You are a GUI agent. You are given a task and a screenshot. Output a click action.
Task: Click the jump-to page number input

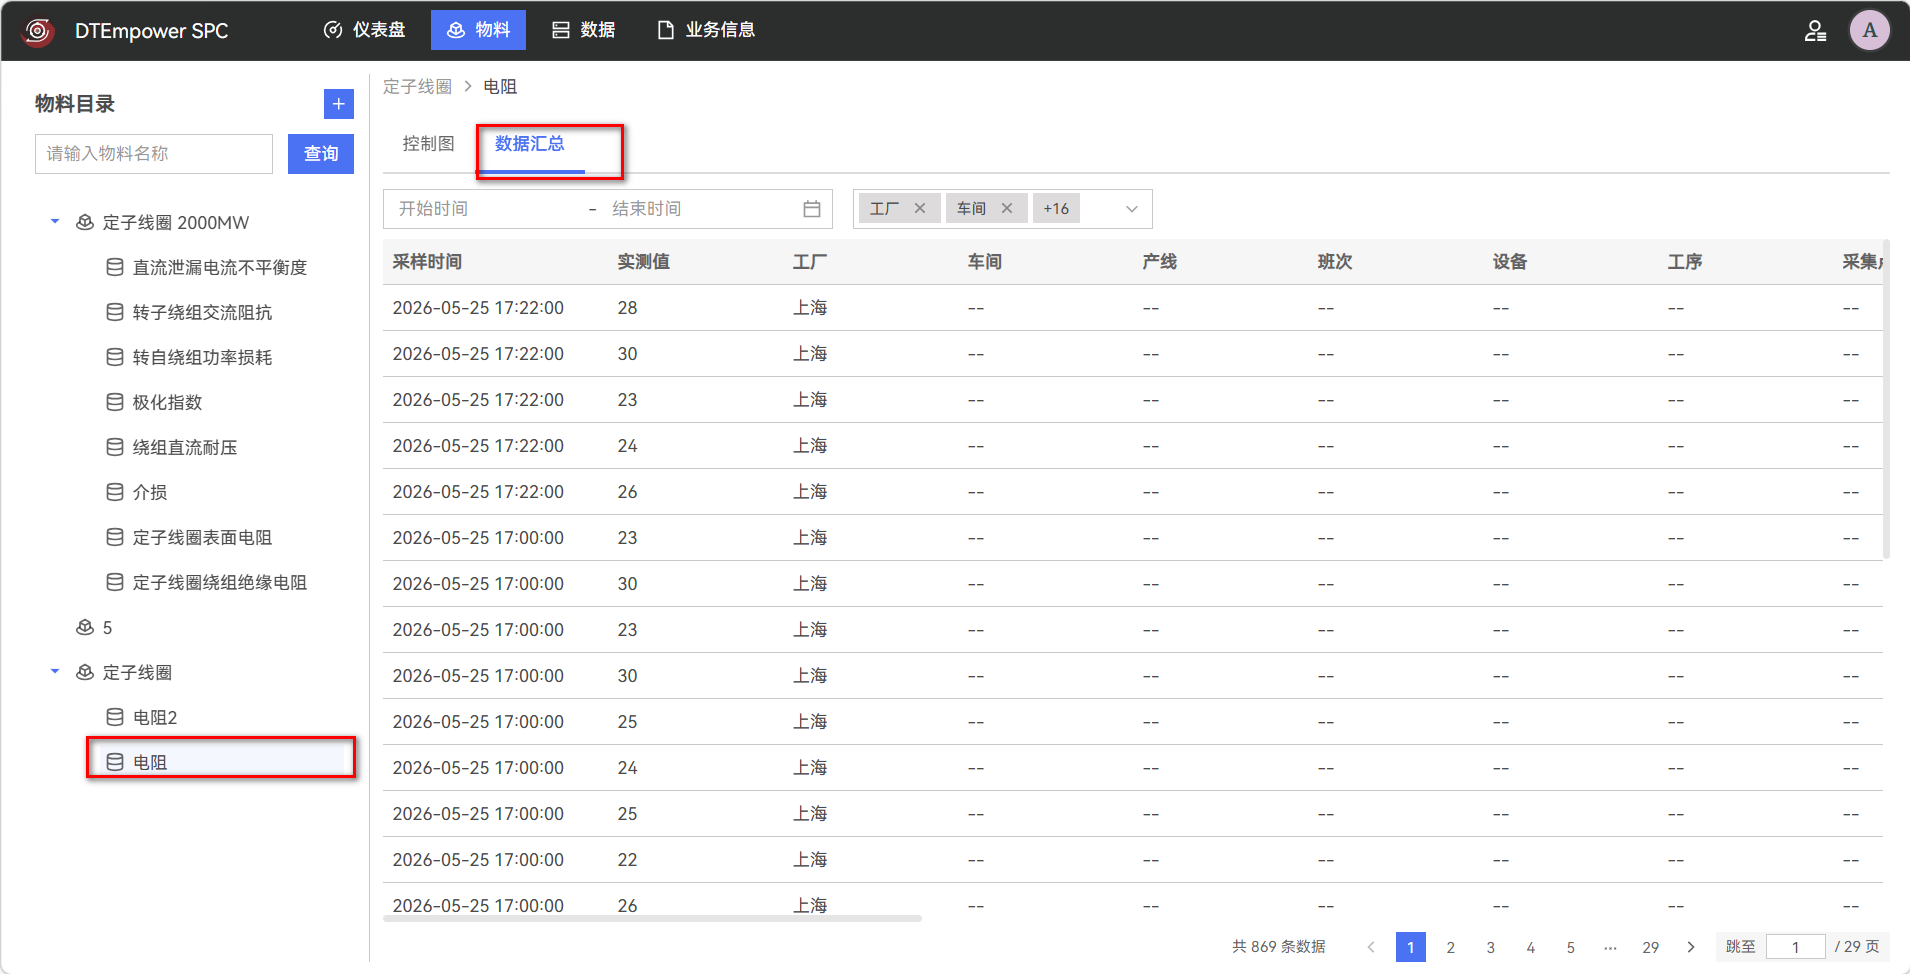click(x=1796, y=947)
